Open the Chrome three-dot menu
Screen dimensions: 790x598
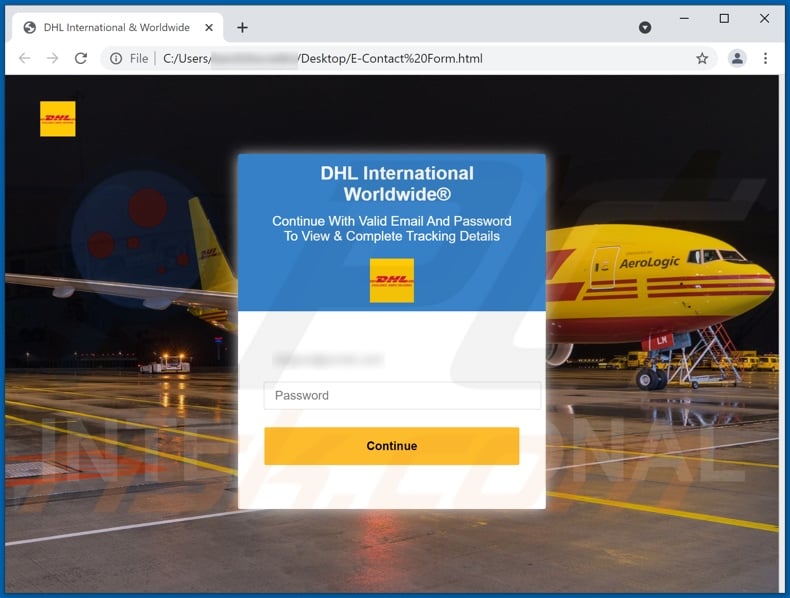(x=766, y=59)
